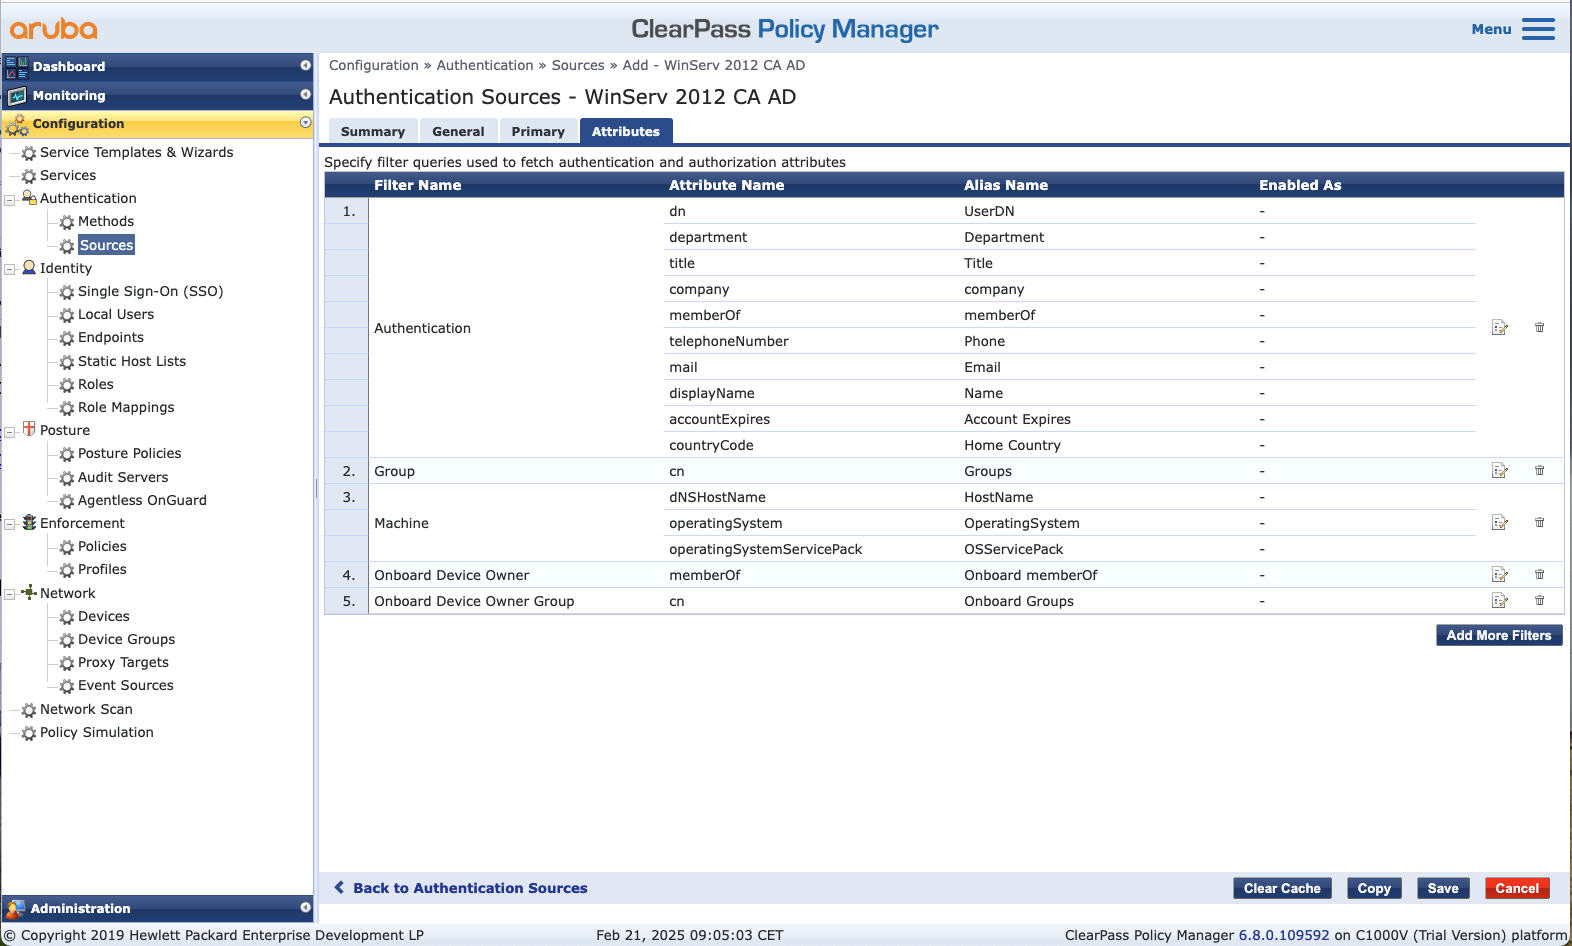Collapse the Identity tree node

tap(10, 269)
